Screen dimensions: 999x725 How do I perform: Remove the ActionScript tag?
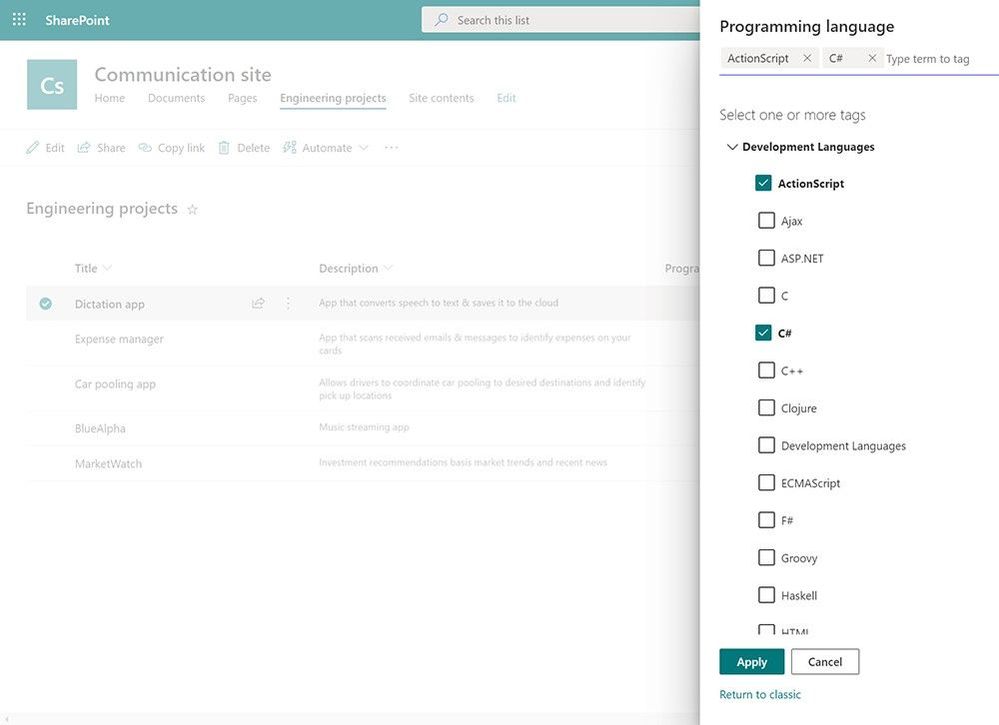coord(807,58)
